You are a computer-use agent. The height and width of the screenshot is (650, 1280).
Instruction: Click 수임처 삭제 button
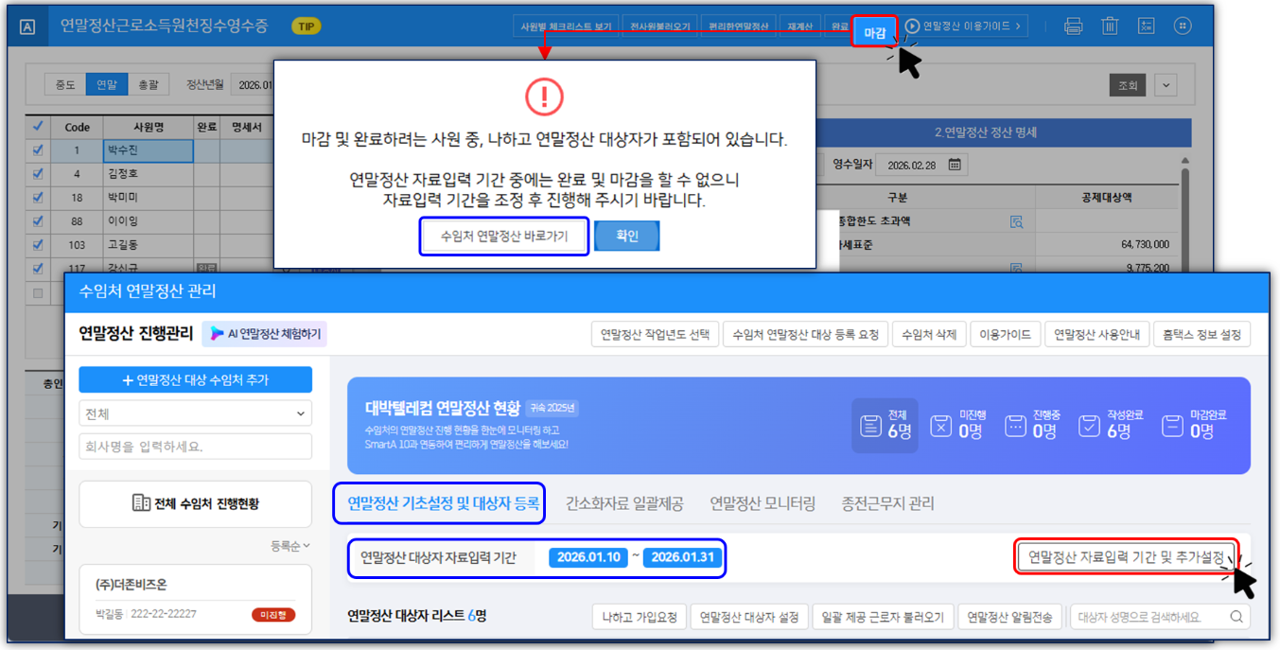(x=928, y=334)
